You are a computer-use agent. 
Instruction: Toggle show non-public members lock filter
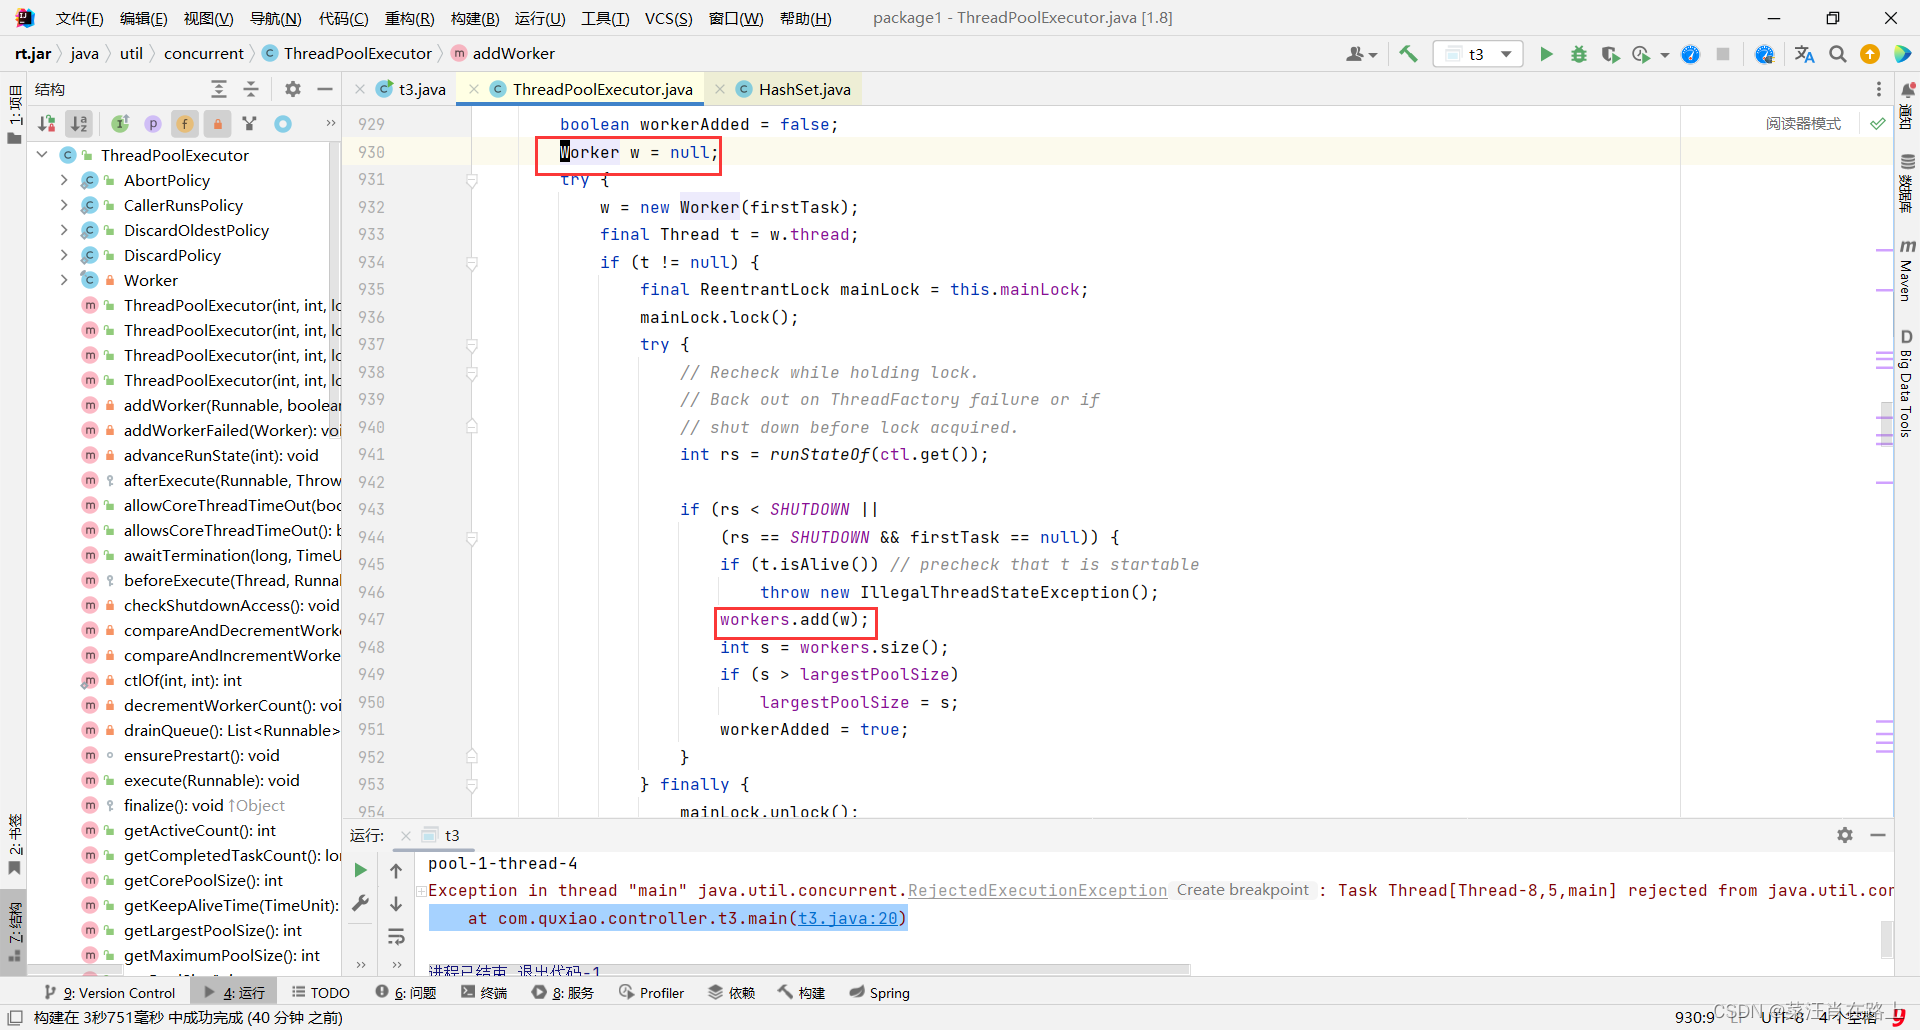(x=217, y=123)
